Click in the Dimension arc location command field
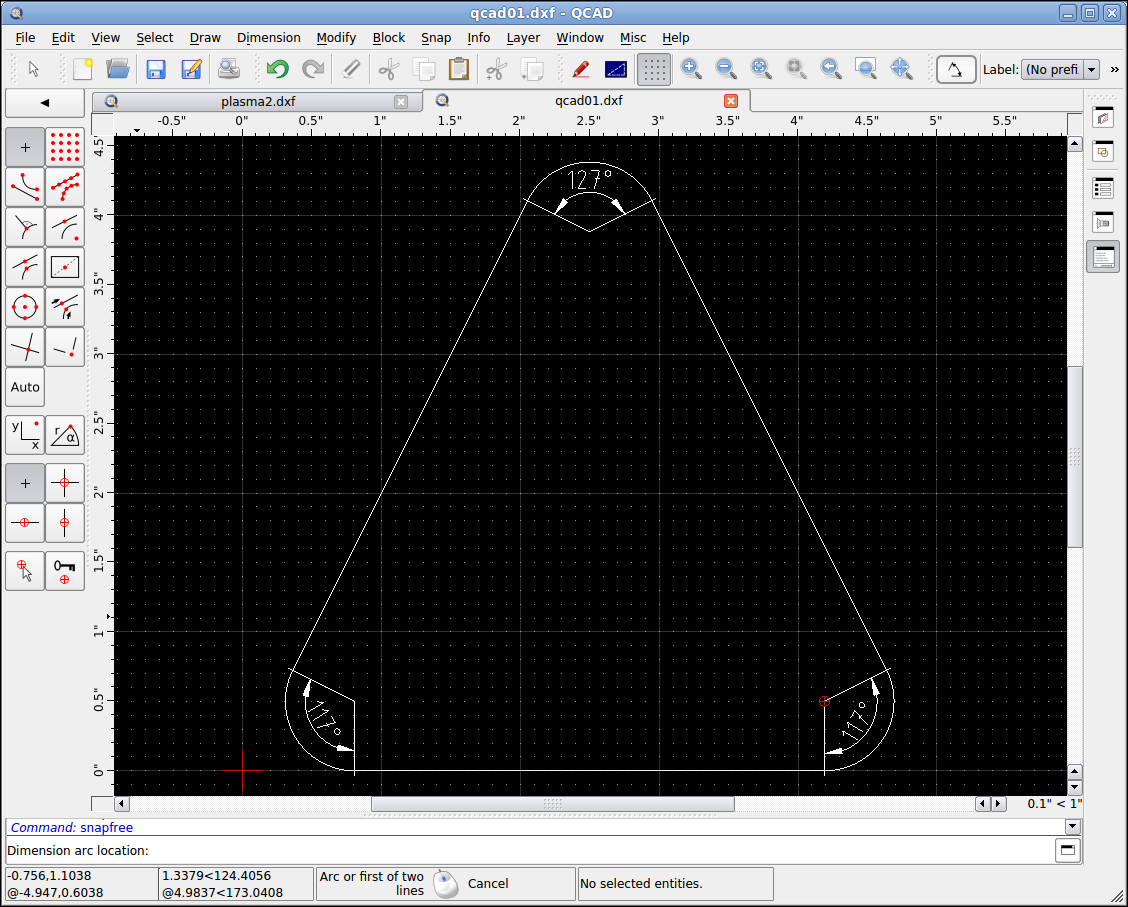1128x907 pixels. coord(529,850)
